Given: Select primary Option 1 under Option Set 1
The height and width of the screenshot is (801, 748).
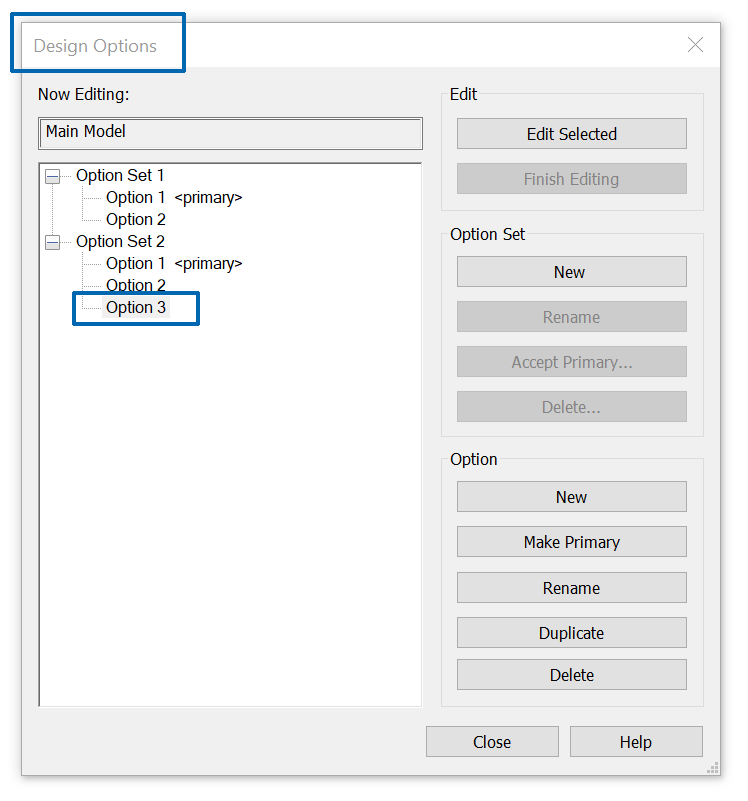Looking at the screenshot, I should tap(136, 198).
